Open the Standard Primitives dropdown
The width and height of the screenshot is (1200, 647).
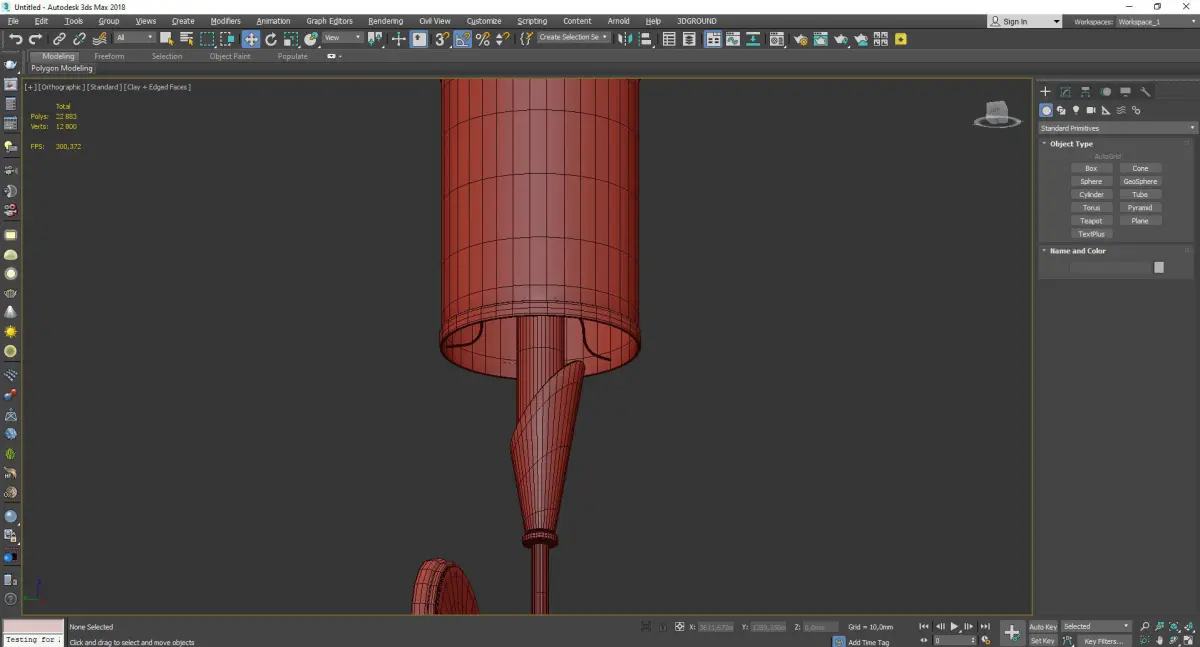pos(1117,128)
